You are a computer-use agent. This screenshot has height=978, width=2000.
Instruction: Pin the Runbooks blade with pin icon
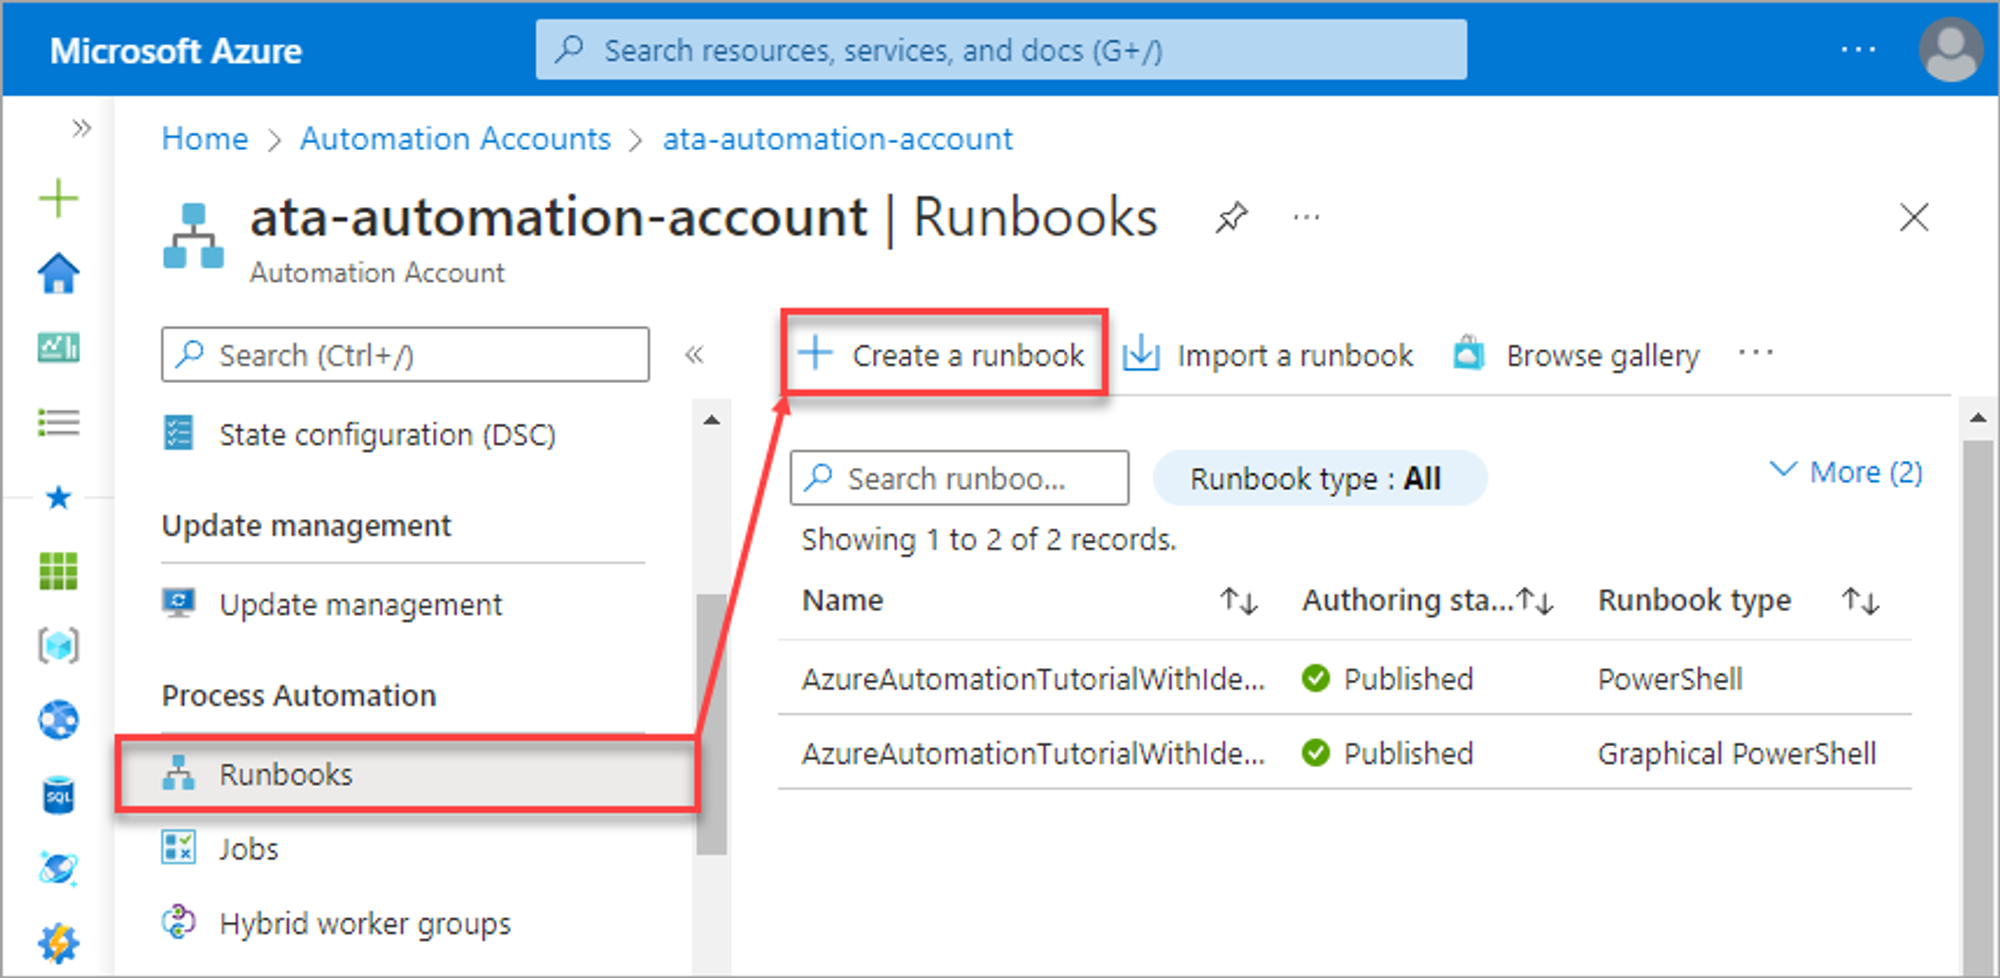coord(1231,217)
